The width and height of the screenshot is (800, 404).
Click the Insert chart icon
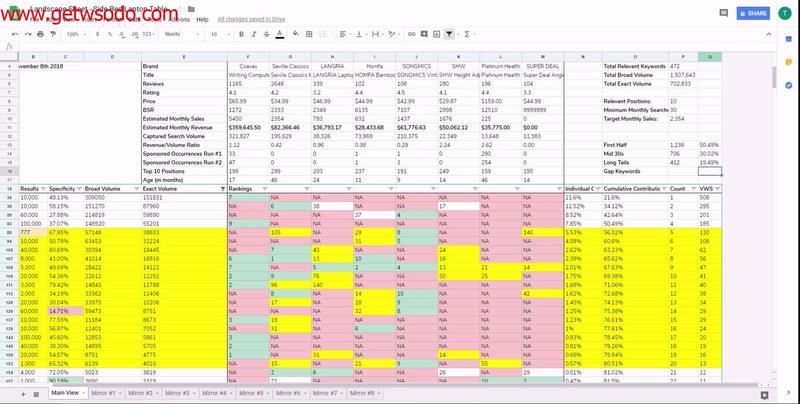pyautogui.click(x=436, y=34)
